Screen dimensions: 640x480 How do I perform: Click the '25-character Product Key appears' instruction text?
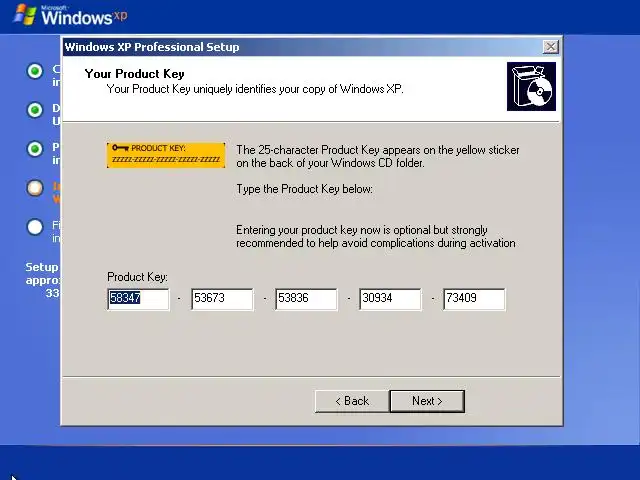pos(378,156)
